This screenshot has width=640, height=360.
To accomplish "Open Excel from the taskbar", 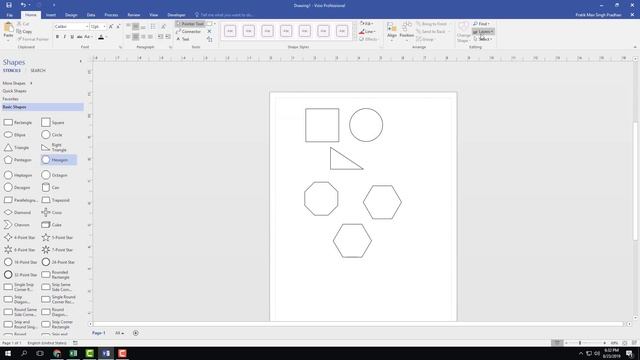I will pyautogui.click(x=73, y=353).
